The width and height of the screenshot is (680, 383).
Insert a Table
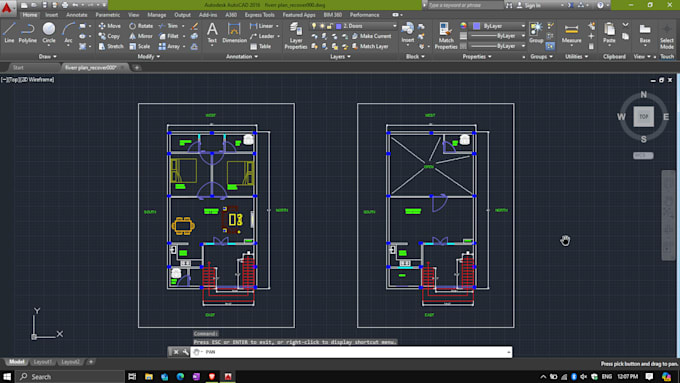[x=261, y=46]
